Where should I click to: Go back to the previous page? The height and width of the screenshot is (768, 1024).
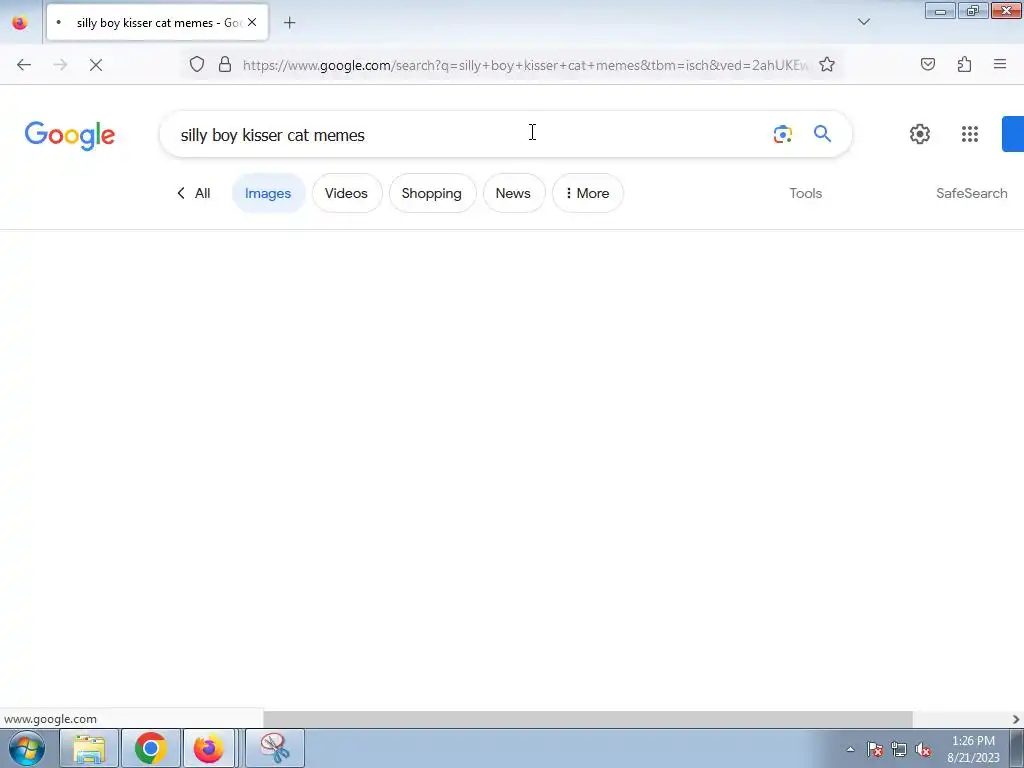[x=24, y=65]
